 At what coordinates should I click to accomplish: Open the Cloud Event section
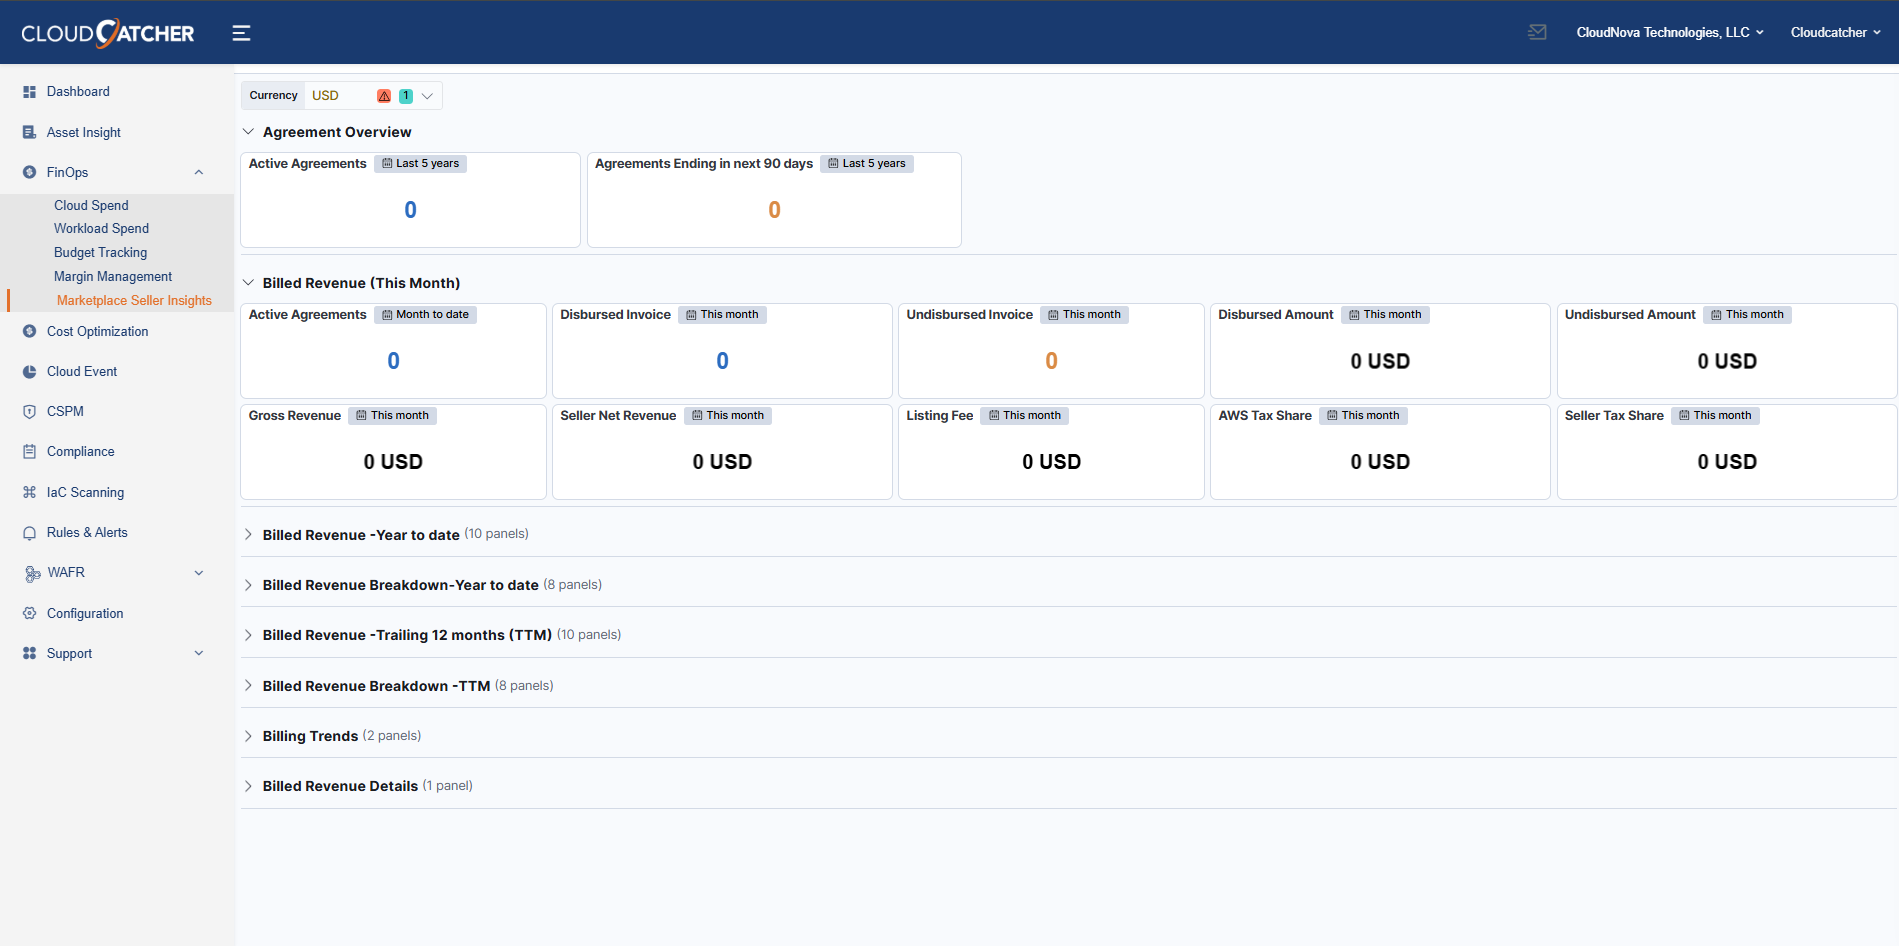(29, 371)
